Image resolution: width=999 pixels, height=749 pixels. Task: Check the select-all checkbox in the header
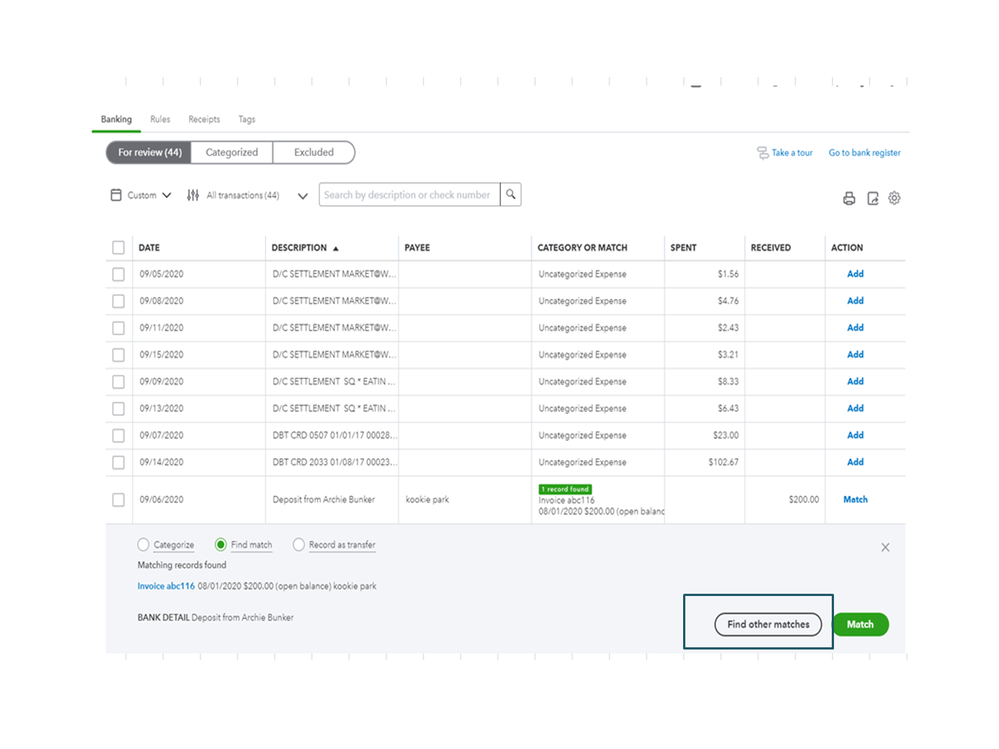(x=119, y=247)
